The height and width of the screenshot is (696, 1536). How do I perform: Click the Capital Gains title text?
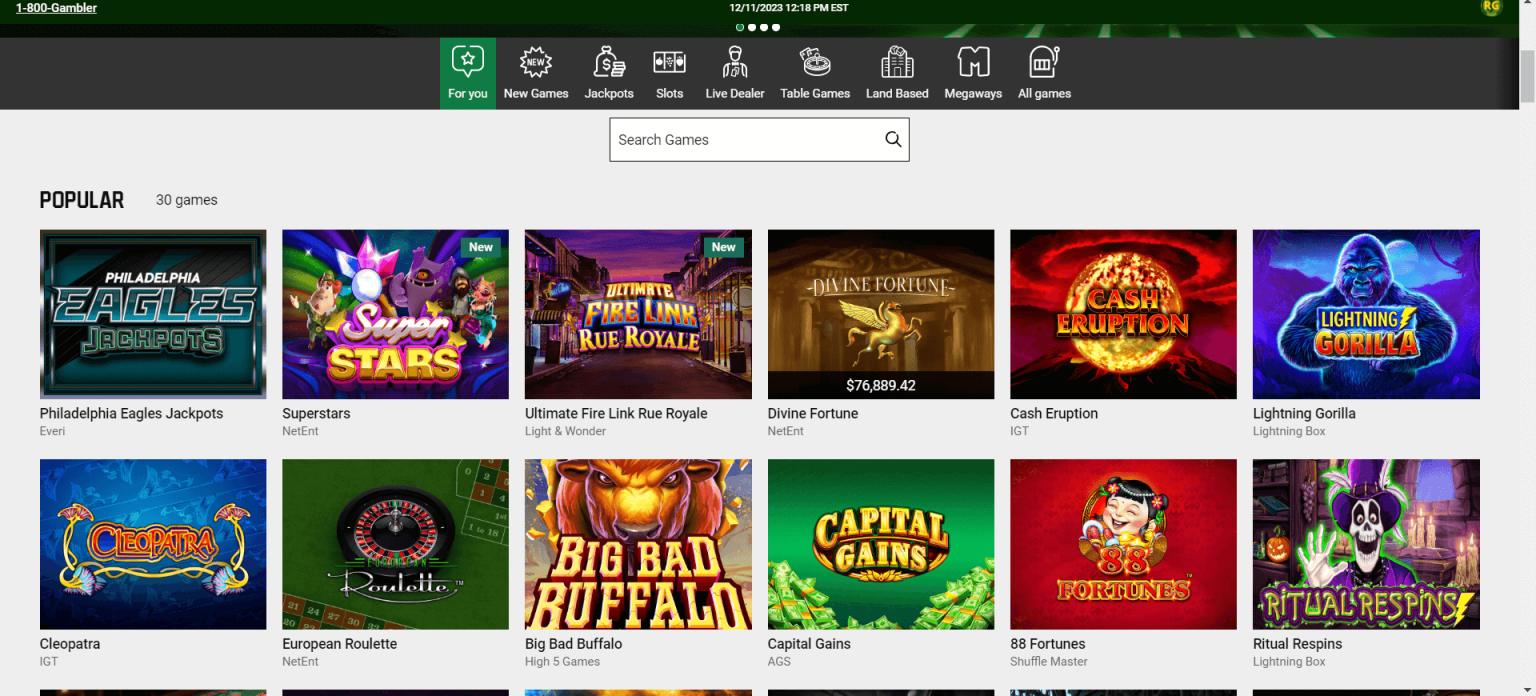pyautogui.click(x=809, y=644)
